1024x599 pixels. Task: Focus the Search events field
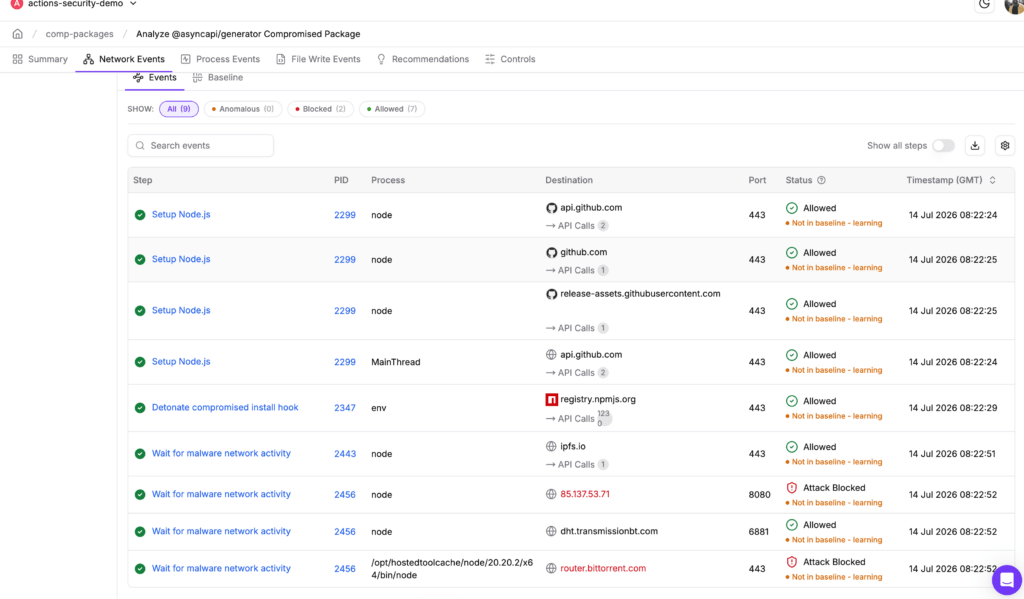pos(200,146)
